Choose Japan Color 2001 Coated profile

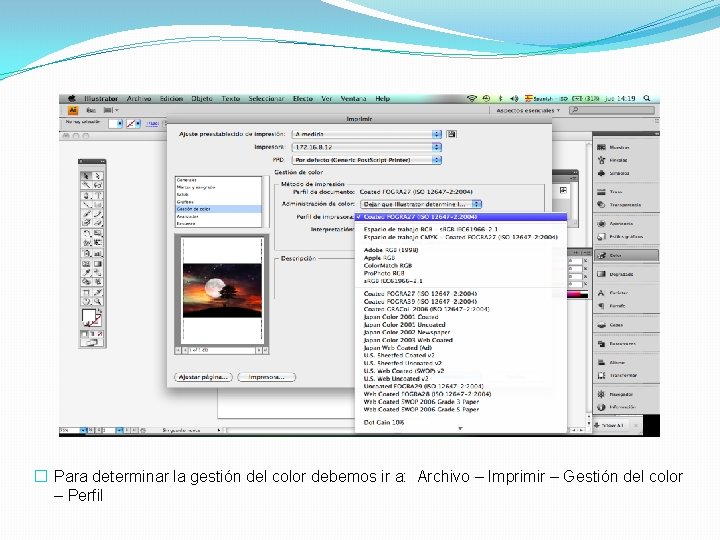tap(401, 317)
